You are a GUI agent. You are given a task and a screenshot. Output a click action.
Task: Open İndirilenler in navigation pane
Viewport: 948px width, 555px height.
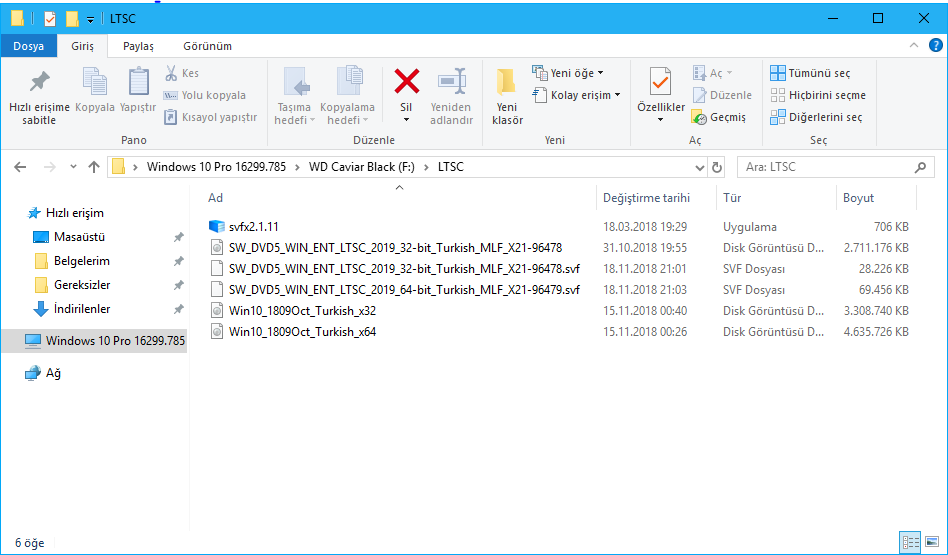71,309
